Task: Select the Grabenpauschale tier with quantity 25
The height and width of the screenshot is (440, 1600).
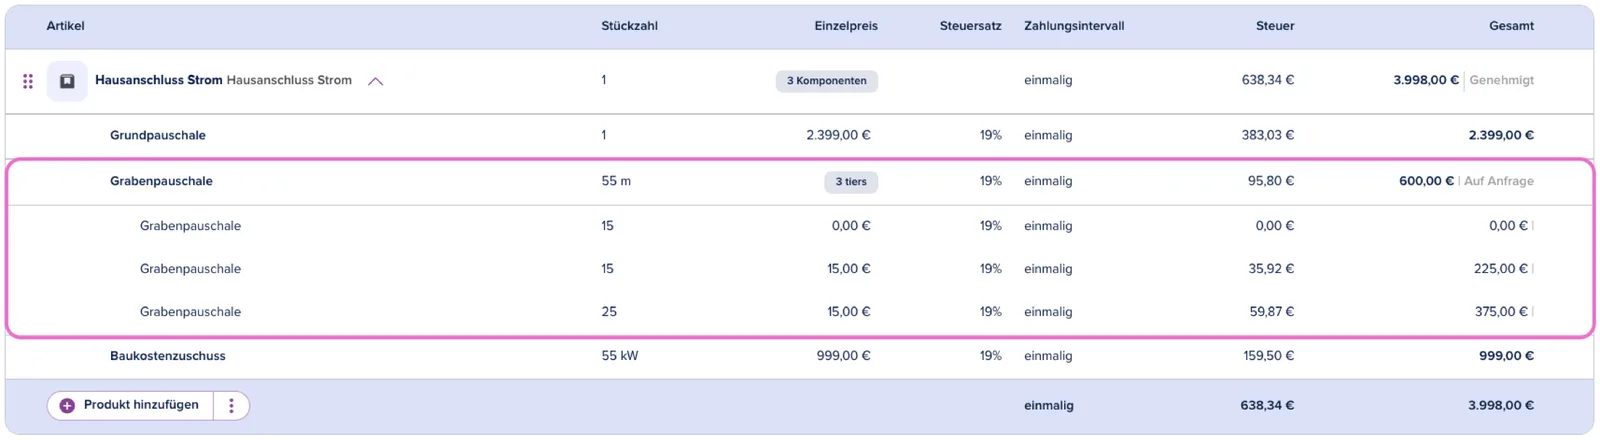Action: pyautogui.click(x=799, y=312)
